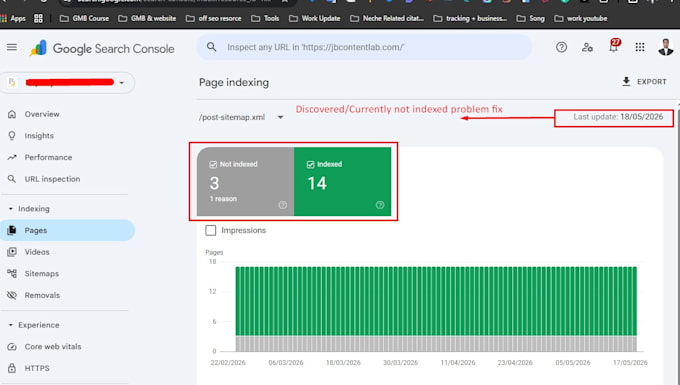Click the HTTPS lock icon
This screenshot has height=385, width=680.
(12, 368)
